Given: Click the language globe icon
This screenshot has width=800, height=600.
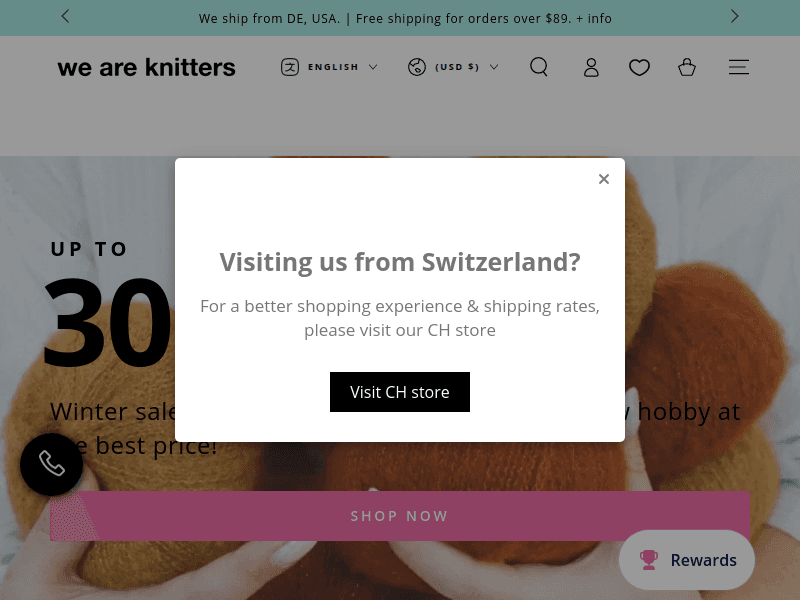Looking at the screenshot, I should (x=288, y=67).
